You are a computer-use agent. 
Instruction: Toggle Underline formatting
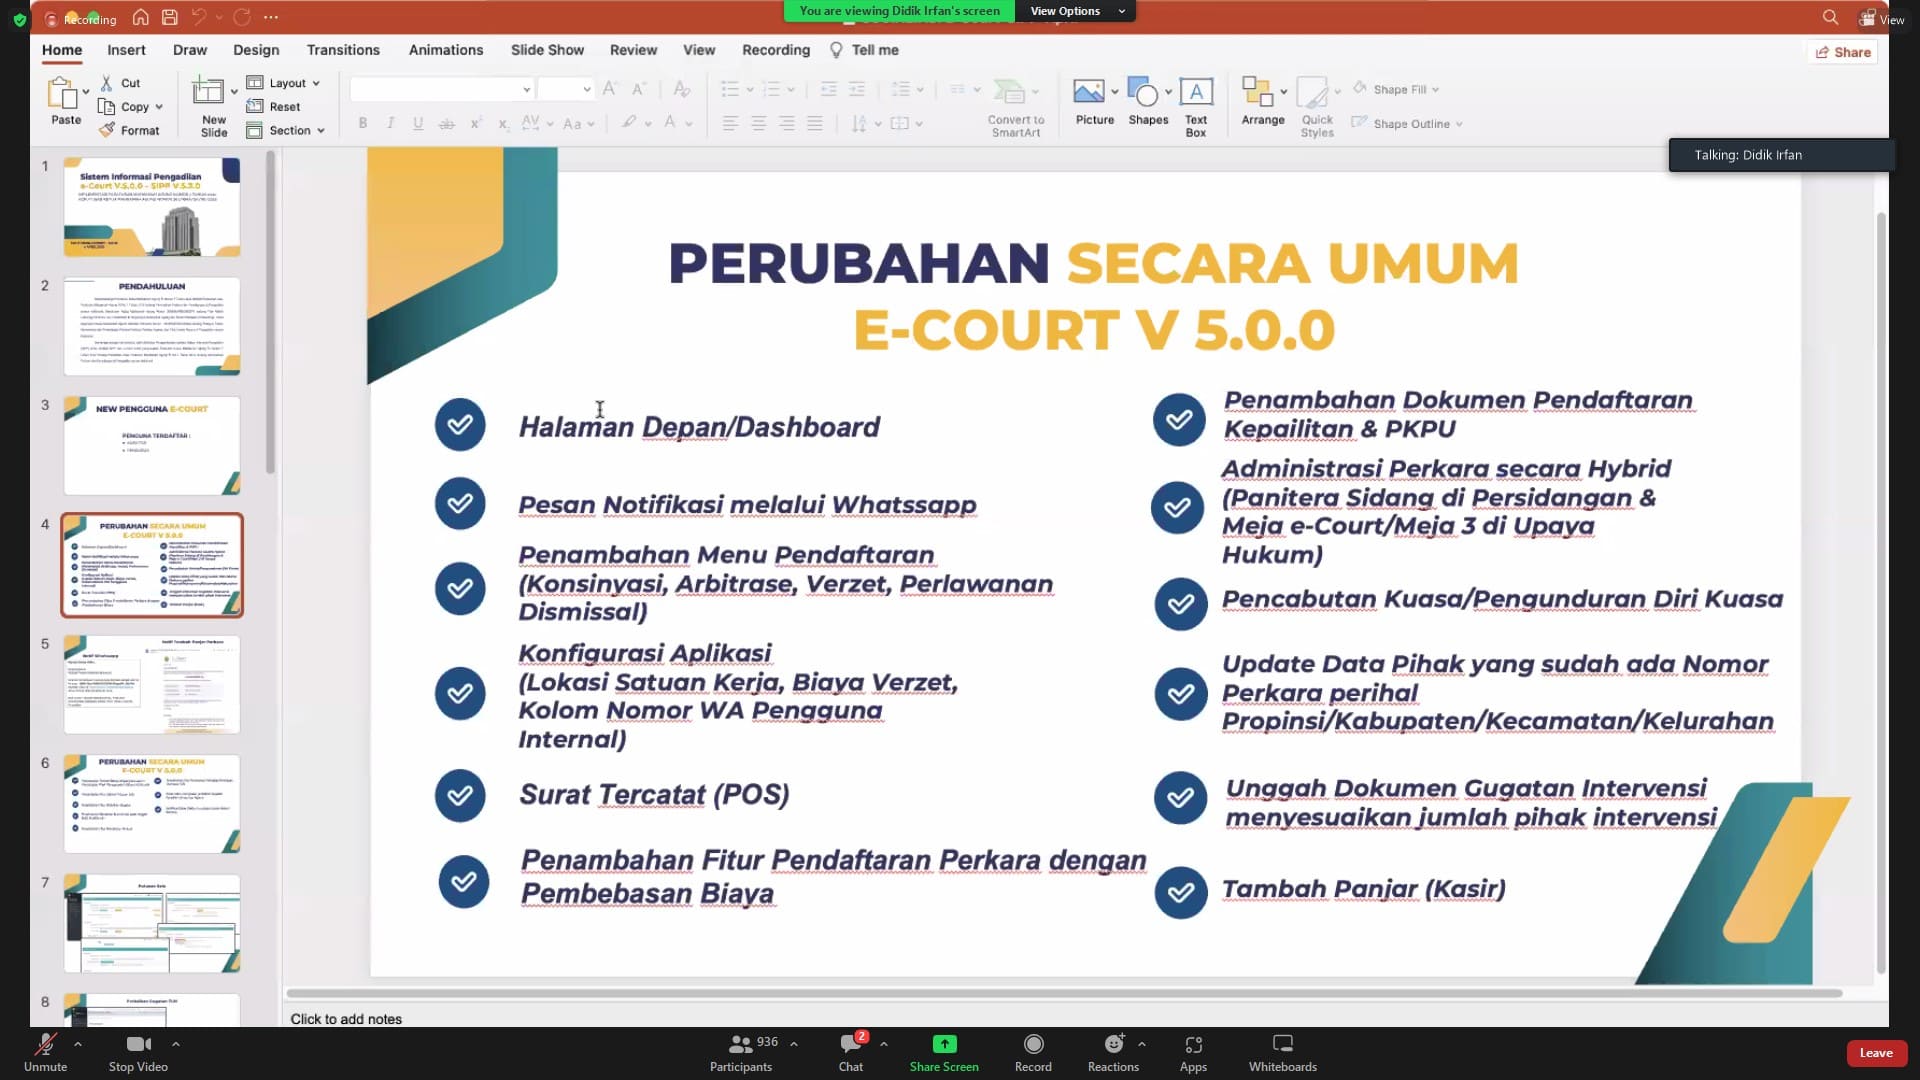click(x=418, y=123)
